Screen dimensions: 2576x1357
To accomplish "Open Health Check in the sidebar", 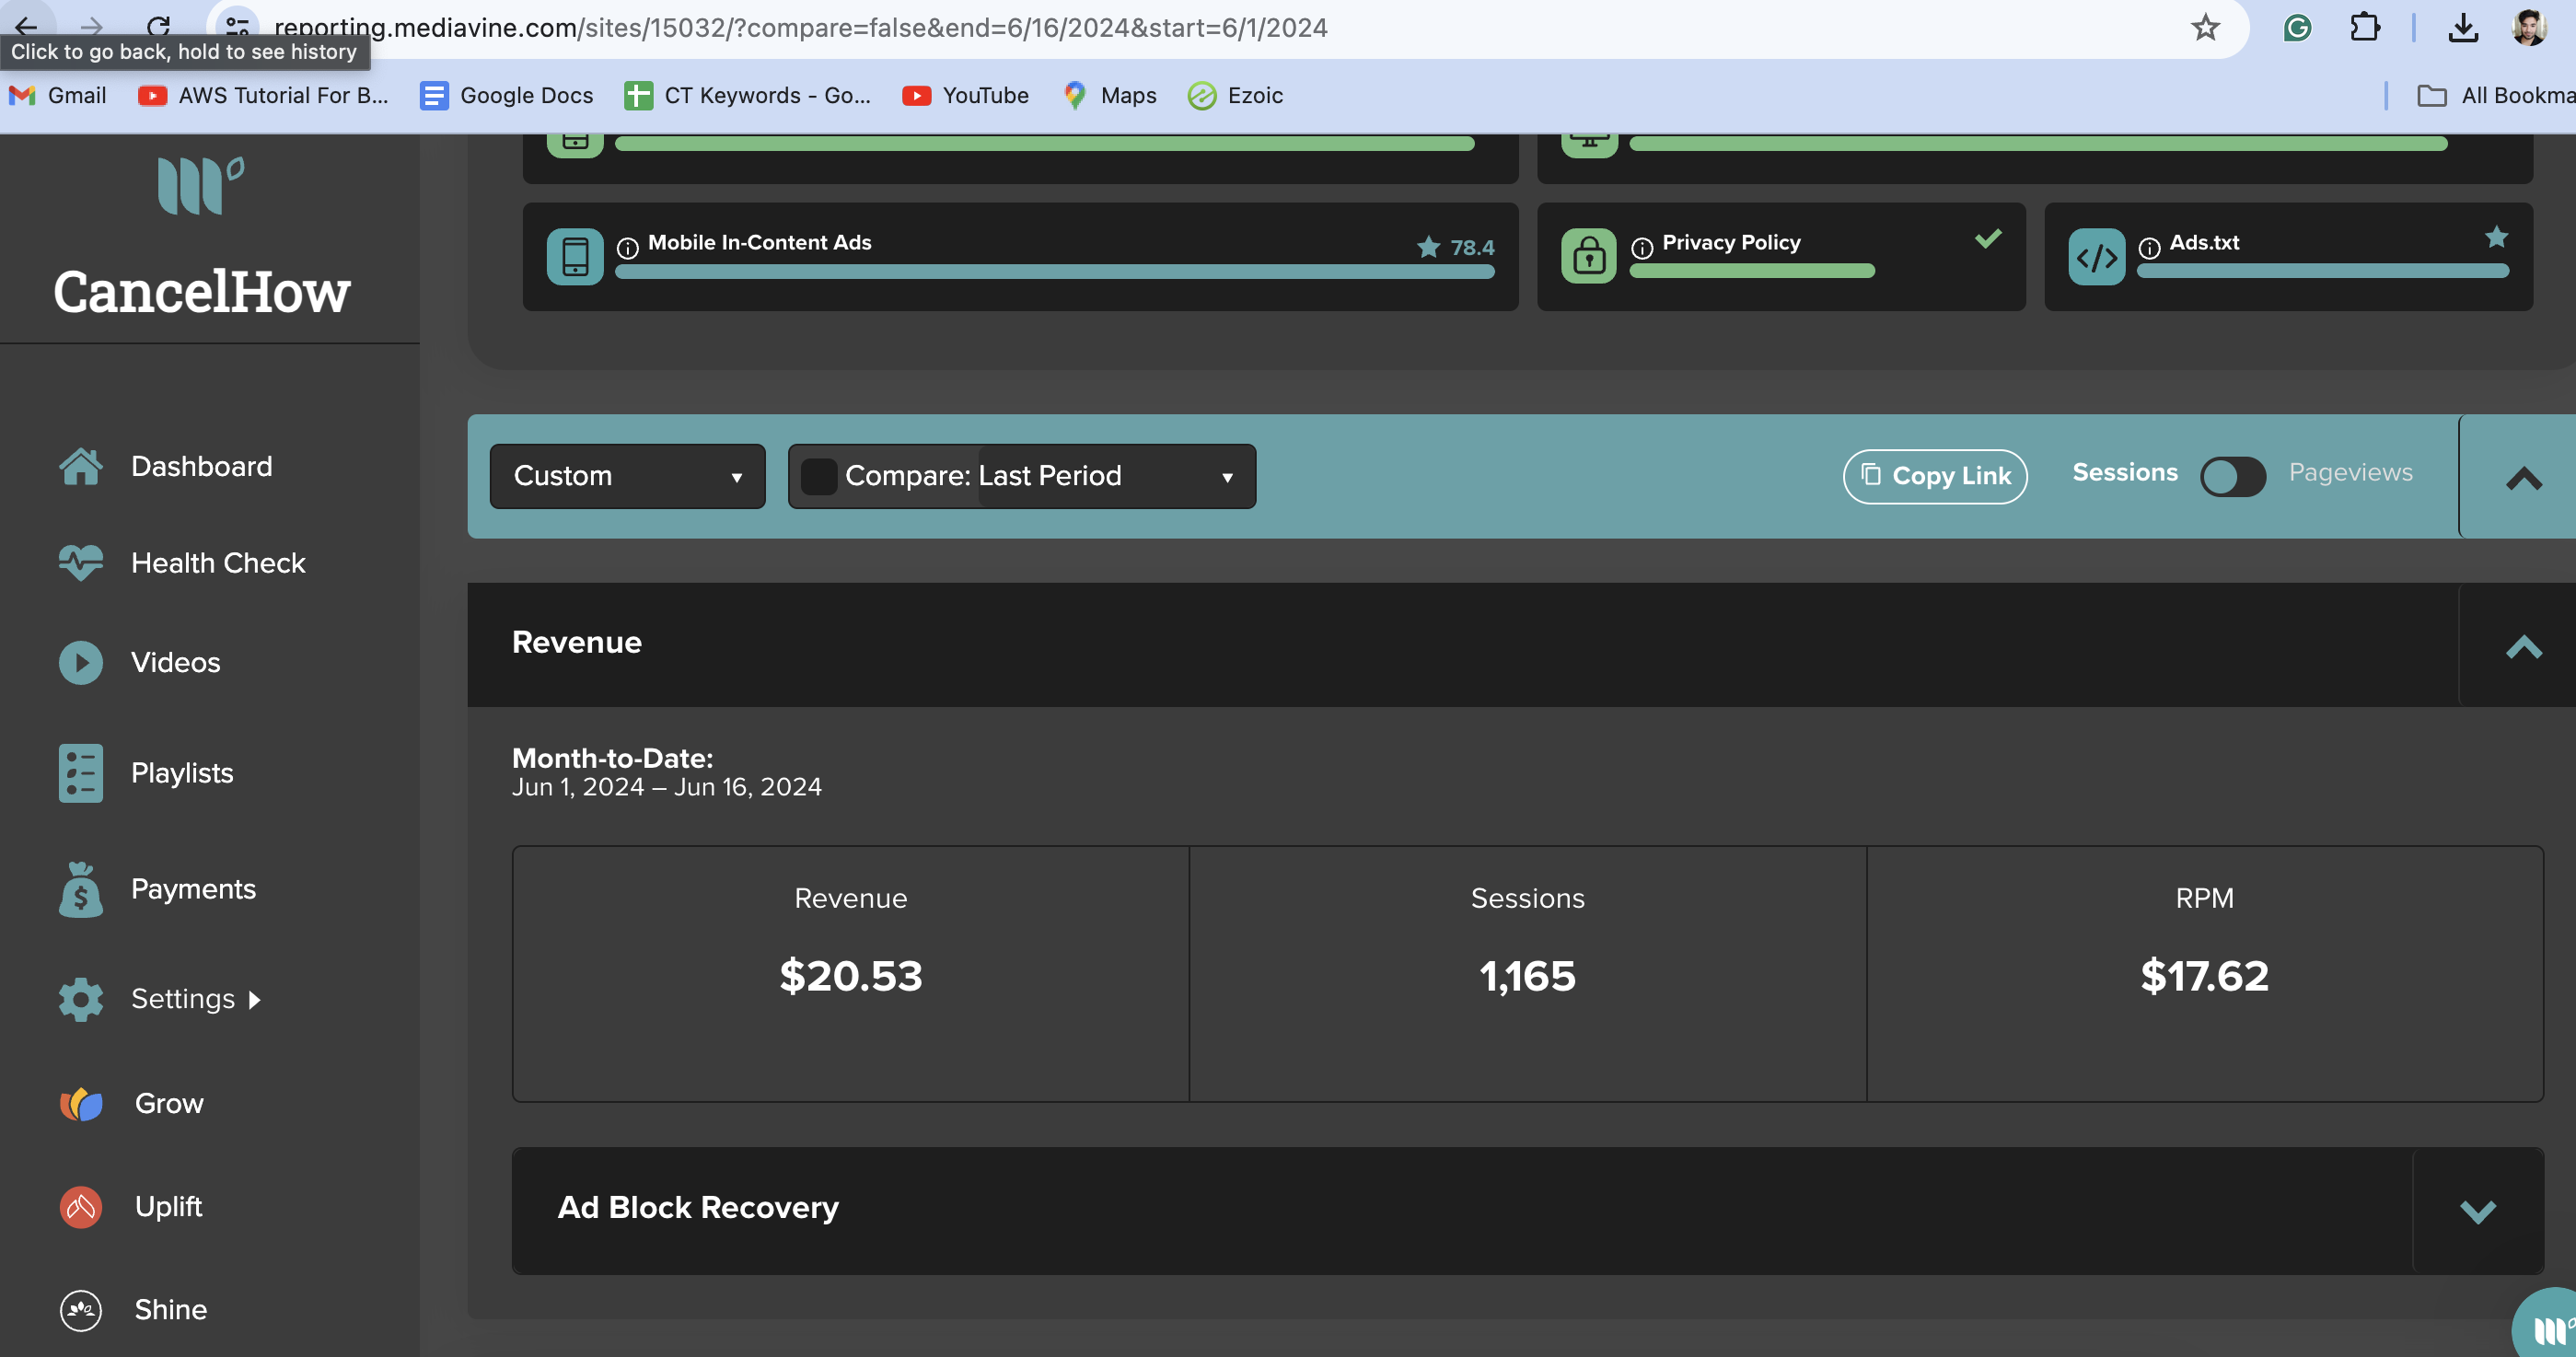I will pos(218,563).
